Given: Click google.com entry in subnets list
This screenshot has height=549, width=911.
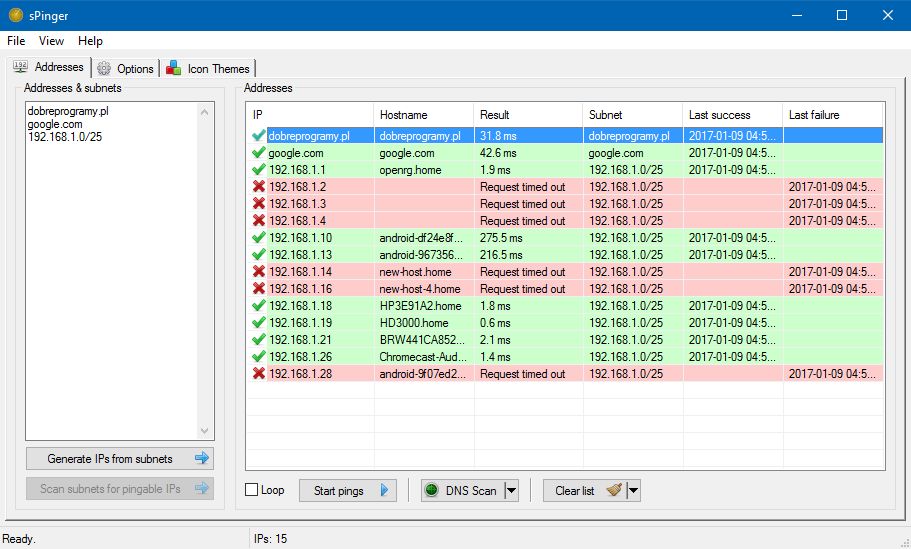Looking at the screenshot, I should point(55,124).
